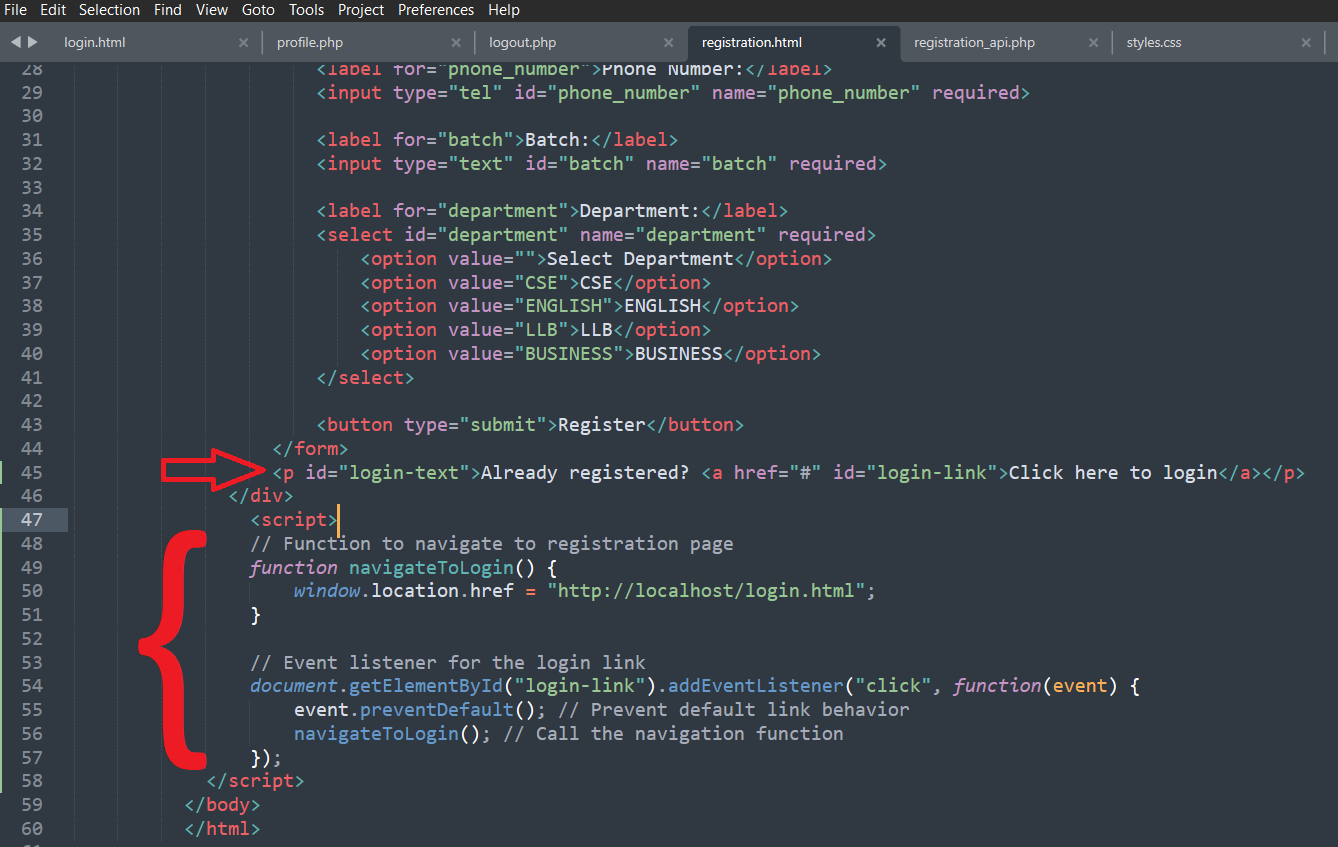
Task: Click the ENGLISH option line
Action: pos(580,306)
